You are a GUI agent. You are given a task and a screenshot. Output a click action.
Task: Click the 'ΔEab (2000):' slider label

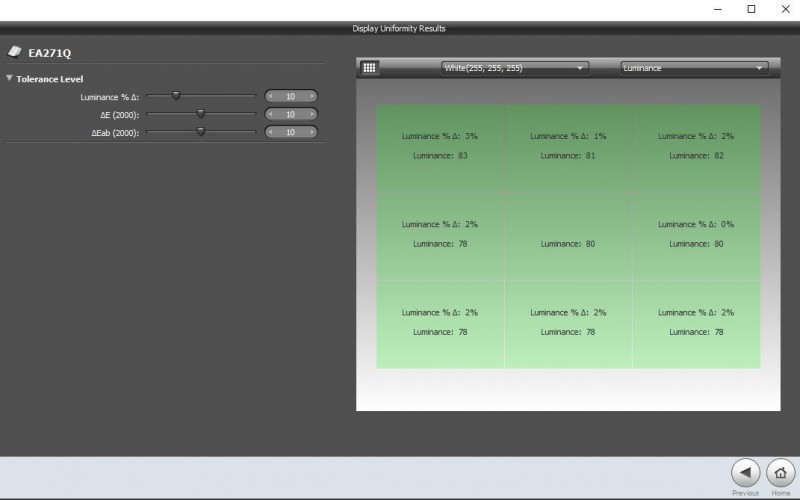coord(115,133)
